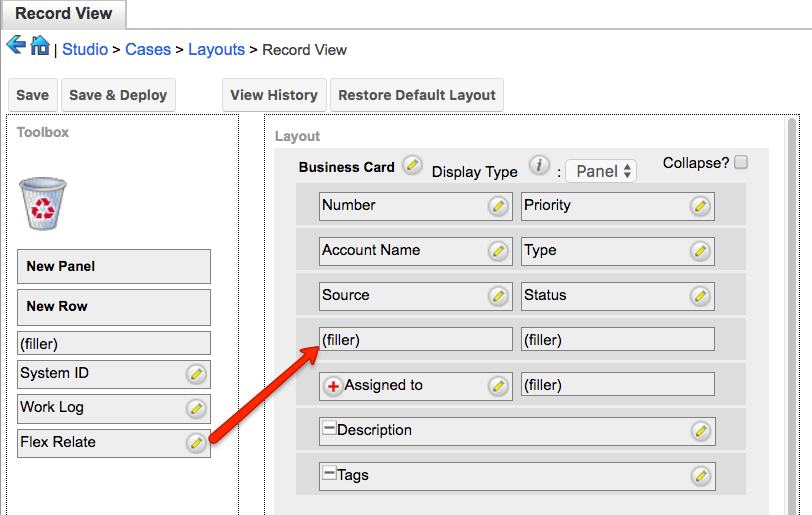Select the Record View tab

(64, 15)
